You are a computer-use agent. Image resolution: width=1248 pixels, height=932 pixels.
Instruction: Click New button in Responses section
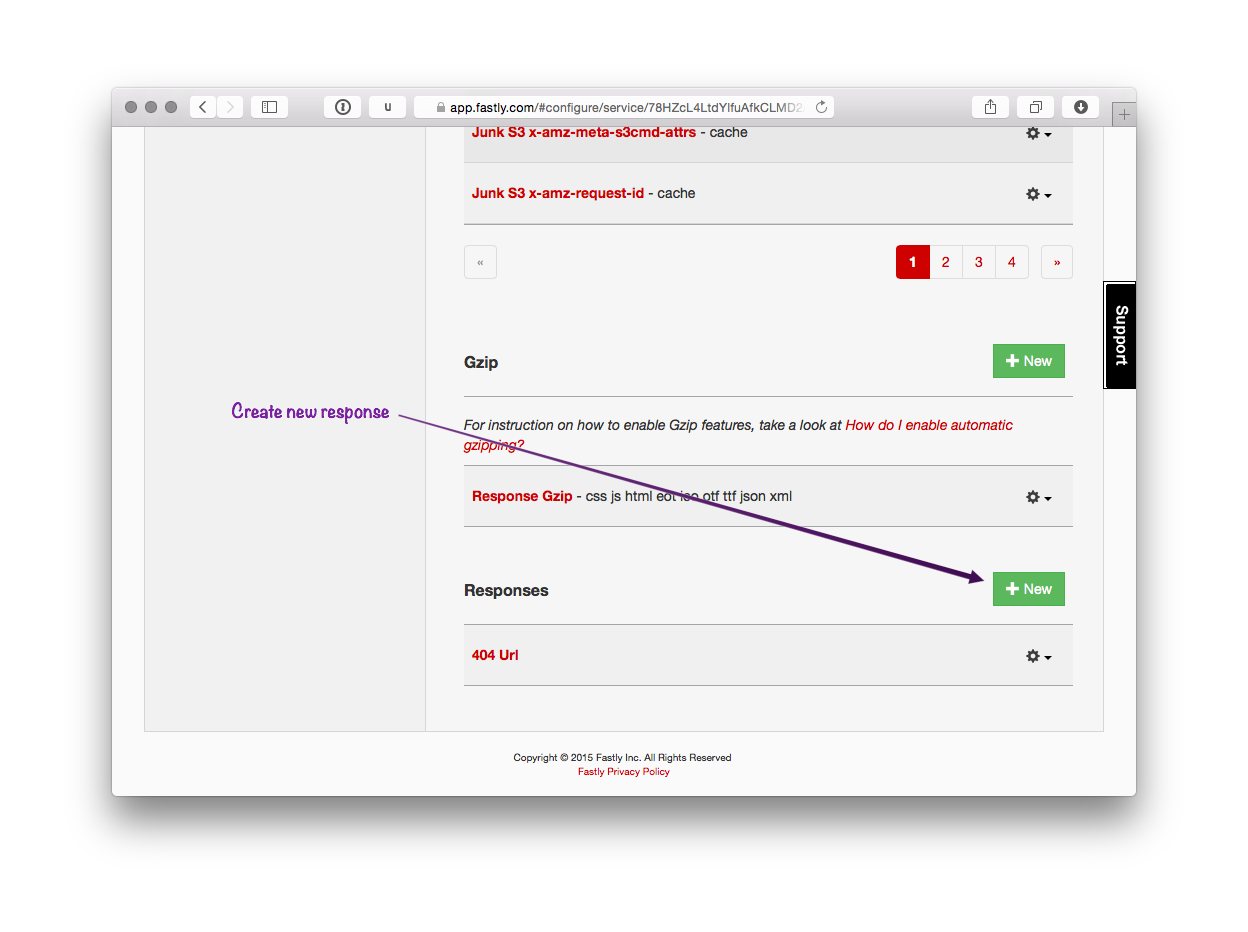pos(1029,589)
